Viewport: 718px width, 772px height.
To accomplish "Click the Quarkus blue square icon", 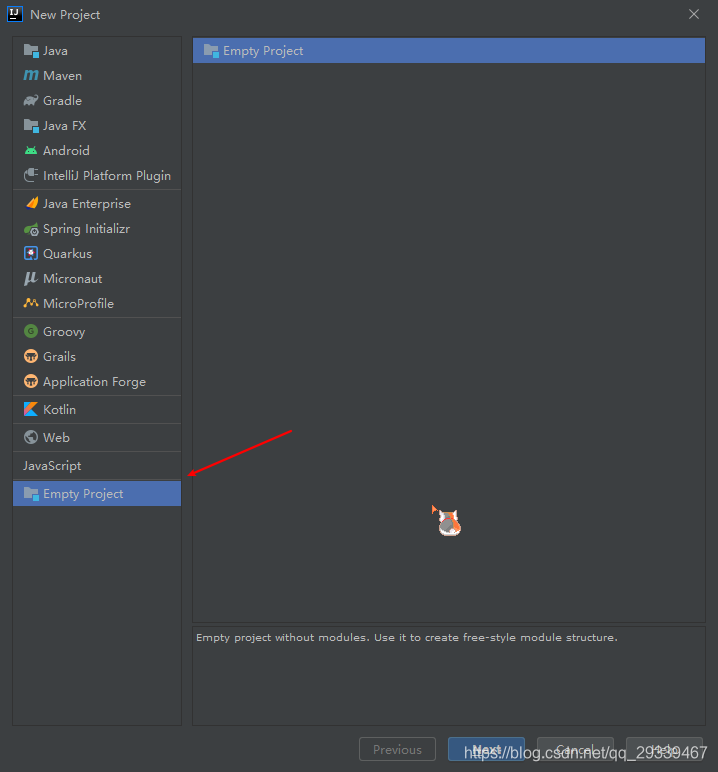I will click(x=31, y=254).
